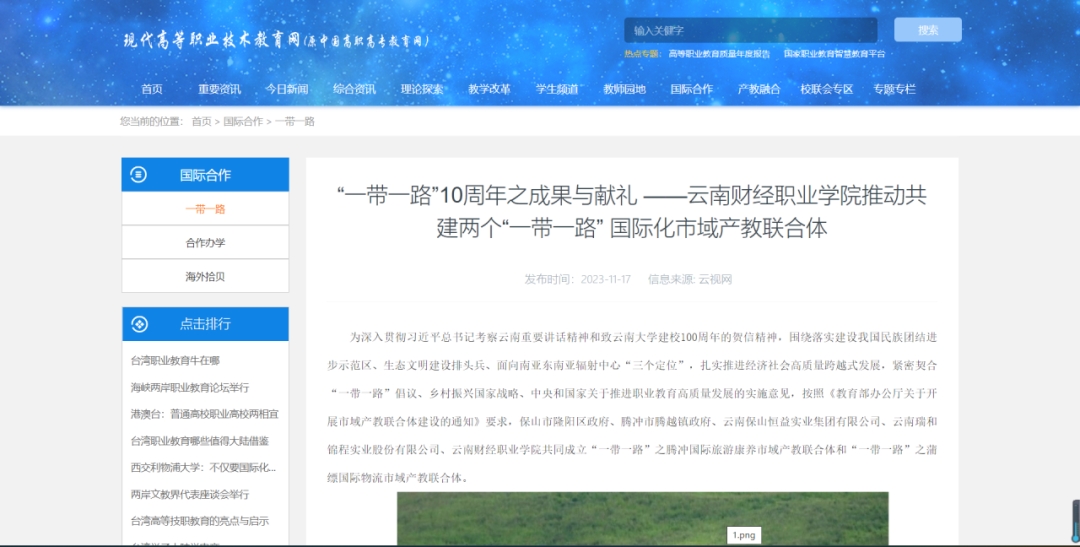Image resolution: width=1080 pixels, height=547 pixels.
Task: Open the article 台湾职业教育牛在哪
Action: point(175,360)
